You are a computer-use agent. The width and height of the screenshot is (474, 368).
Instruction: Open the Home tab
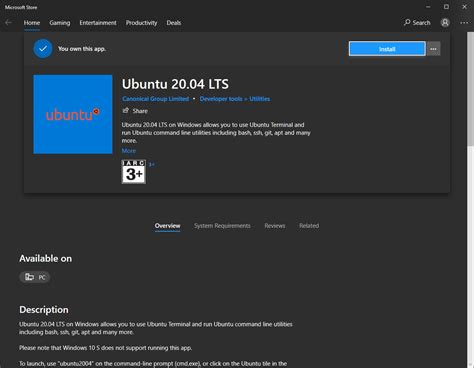32,23
